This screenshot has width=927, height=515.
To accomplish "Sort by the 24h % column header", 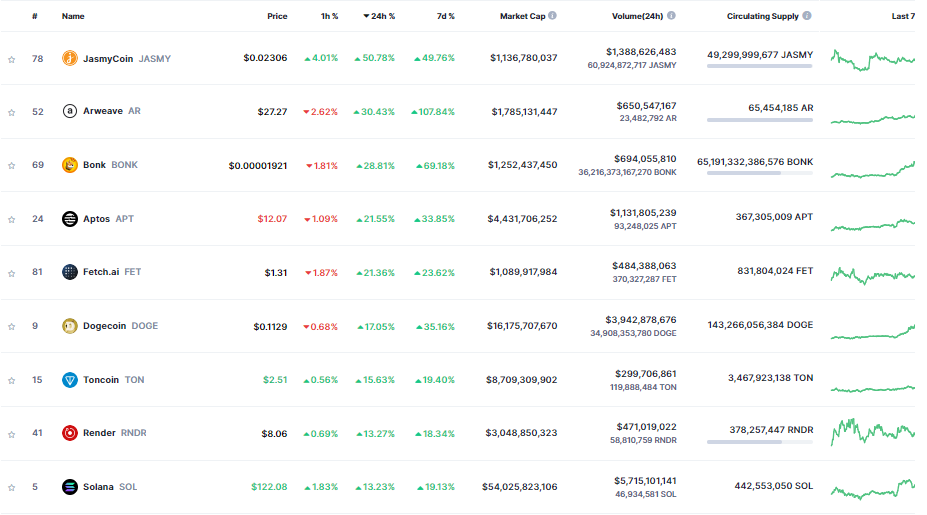I will tap(379, 16).
